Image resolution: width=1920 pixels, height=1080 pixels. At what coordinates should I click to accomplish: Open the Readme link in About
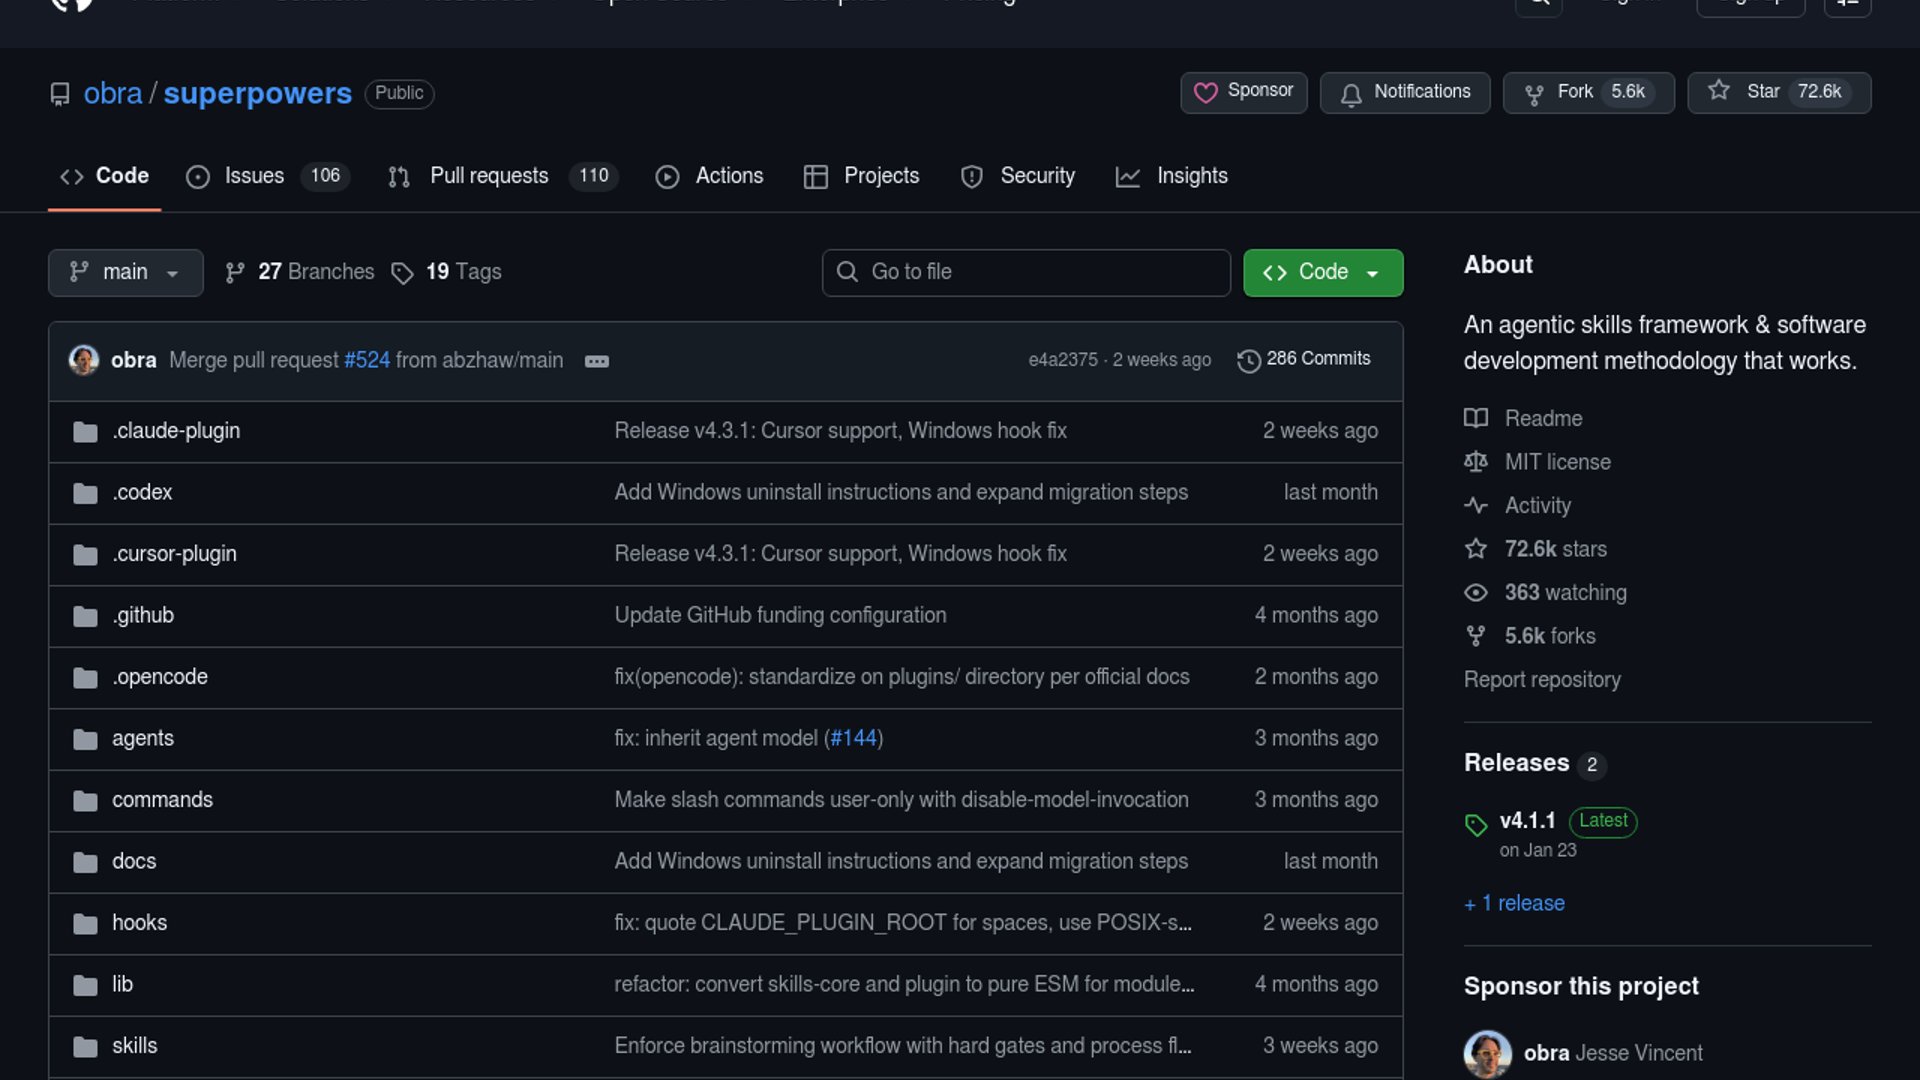tap(1543, 418)
